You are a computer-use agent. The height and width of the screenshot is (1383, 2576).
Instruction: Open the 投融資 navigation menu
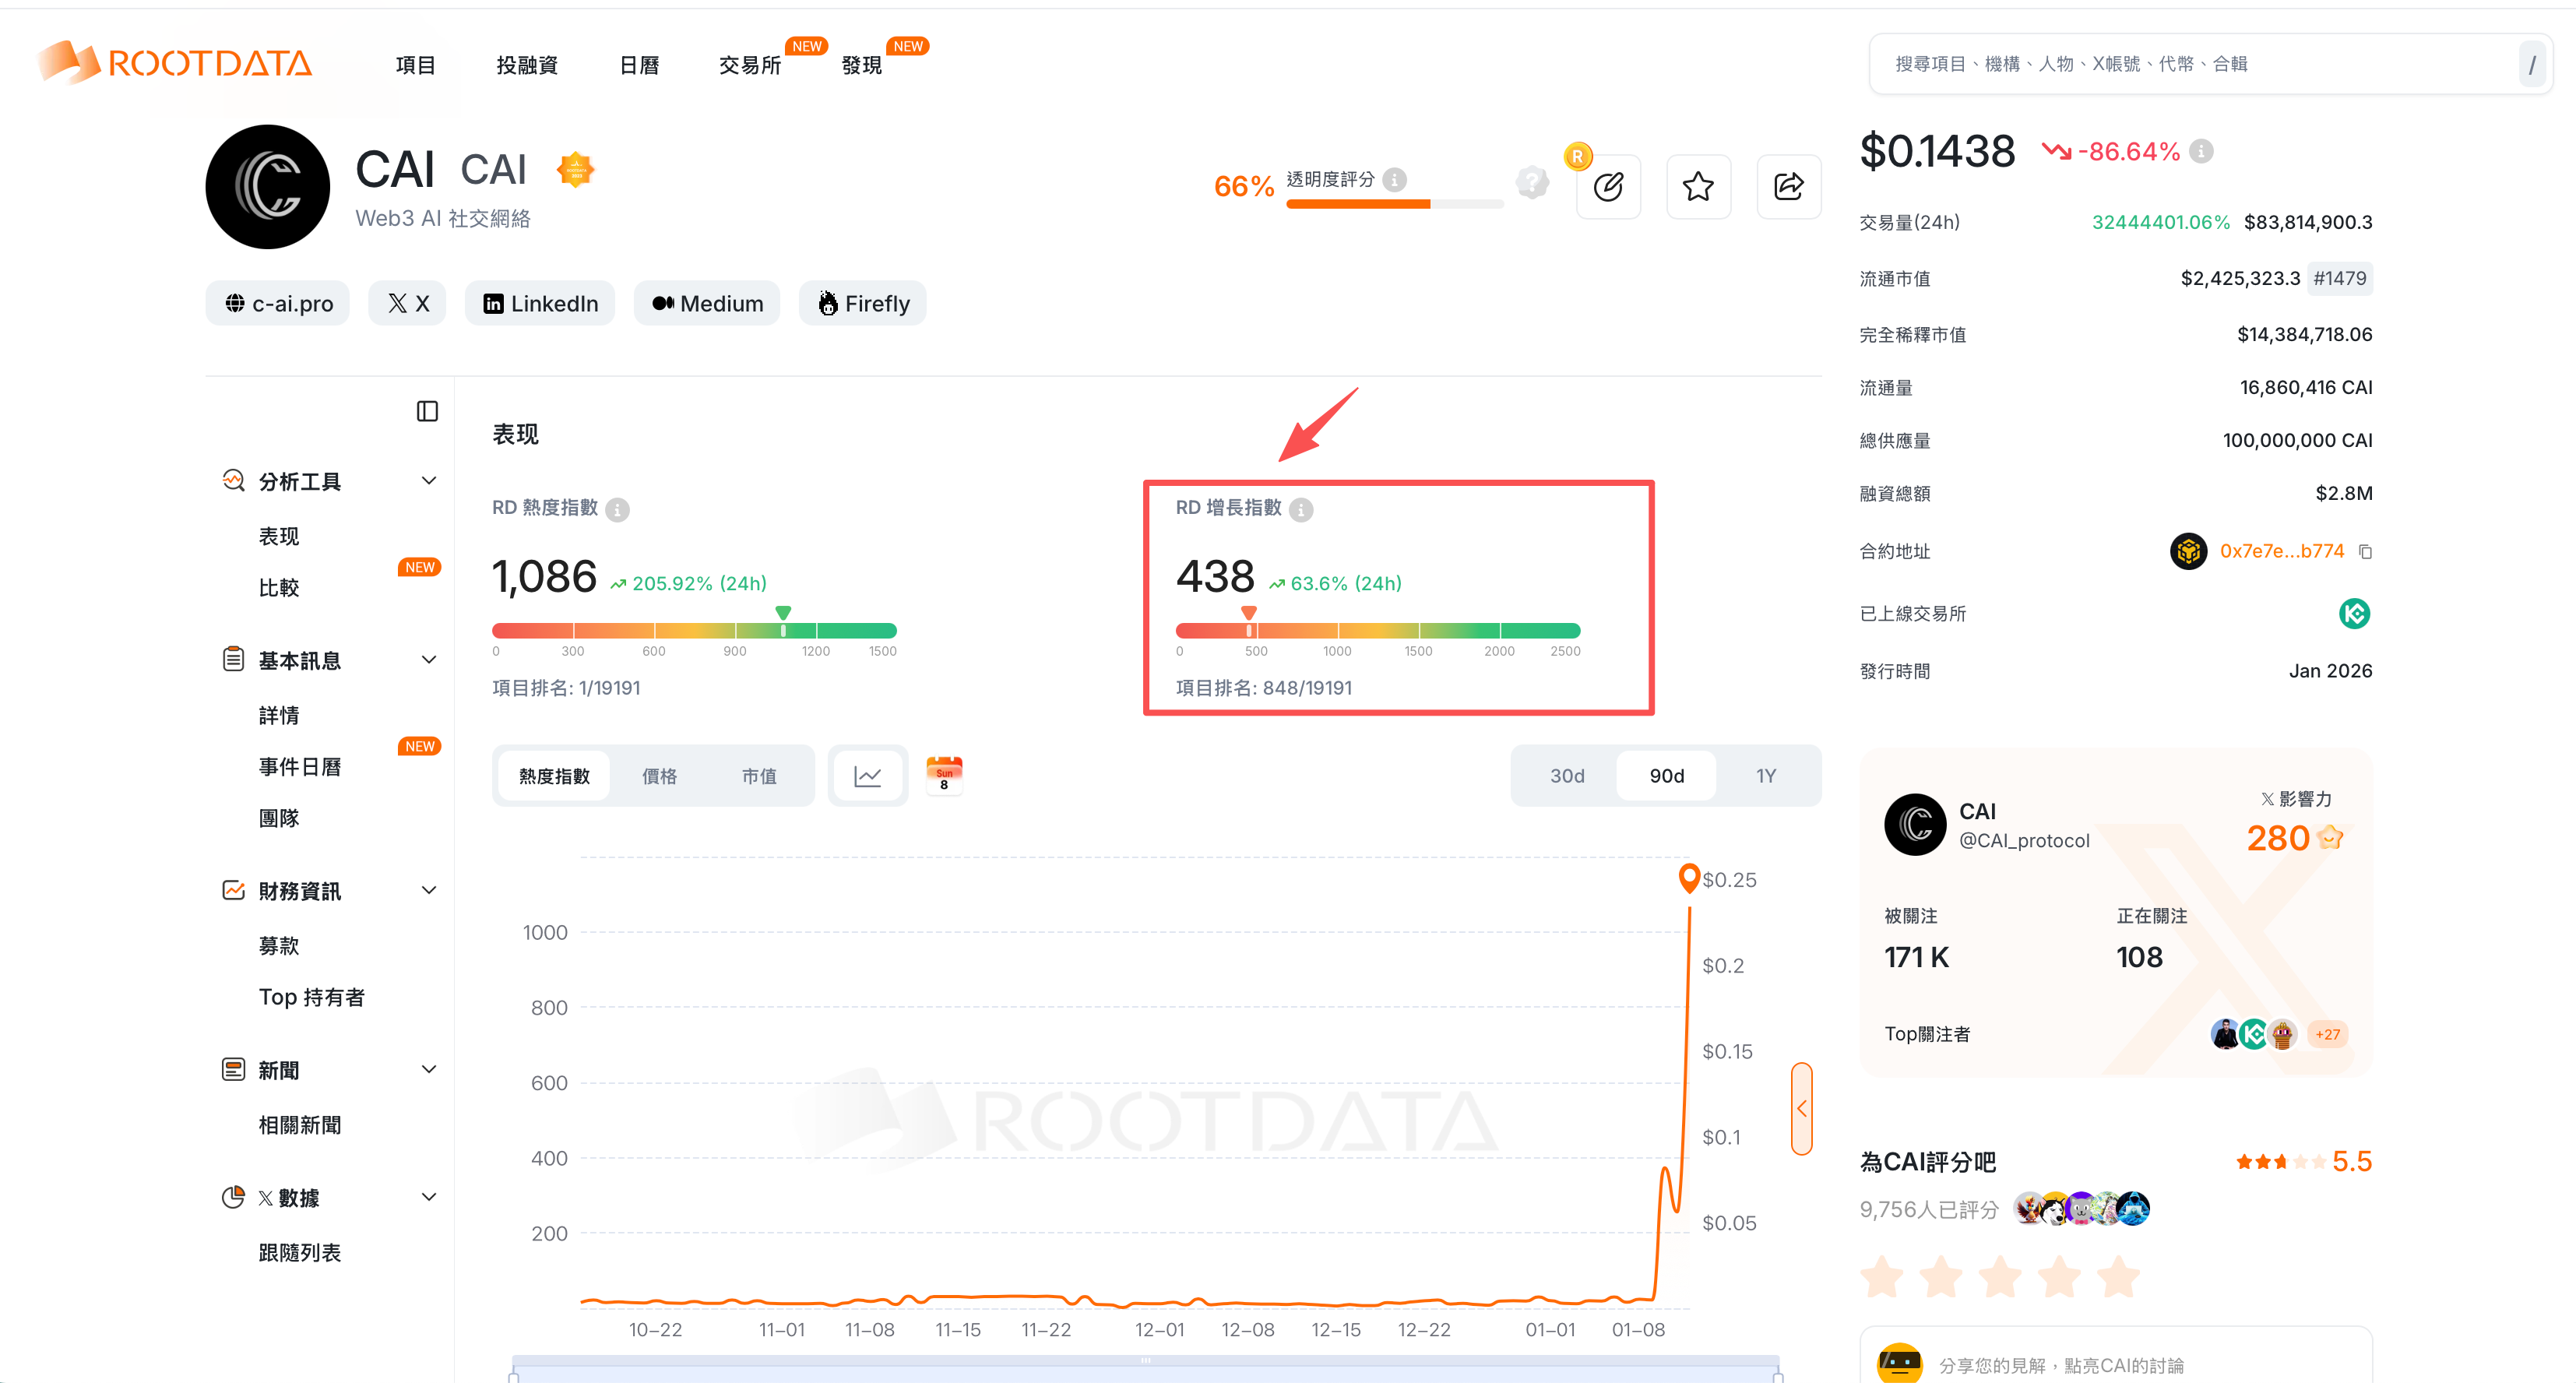[527, 65]
